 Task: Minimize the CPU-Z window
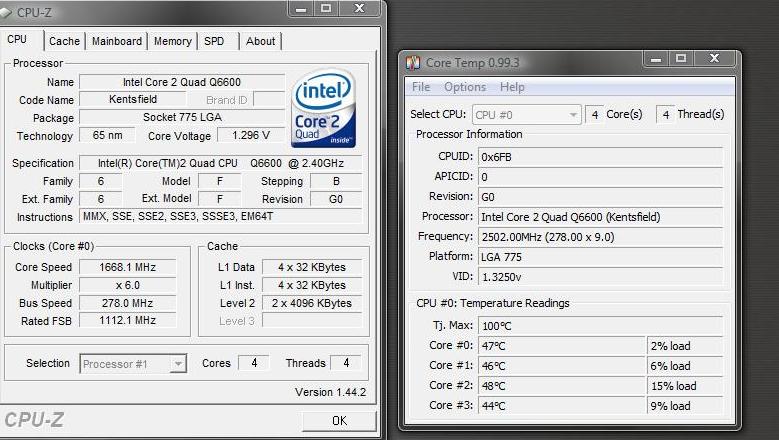click(301, 8)
